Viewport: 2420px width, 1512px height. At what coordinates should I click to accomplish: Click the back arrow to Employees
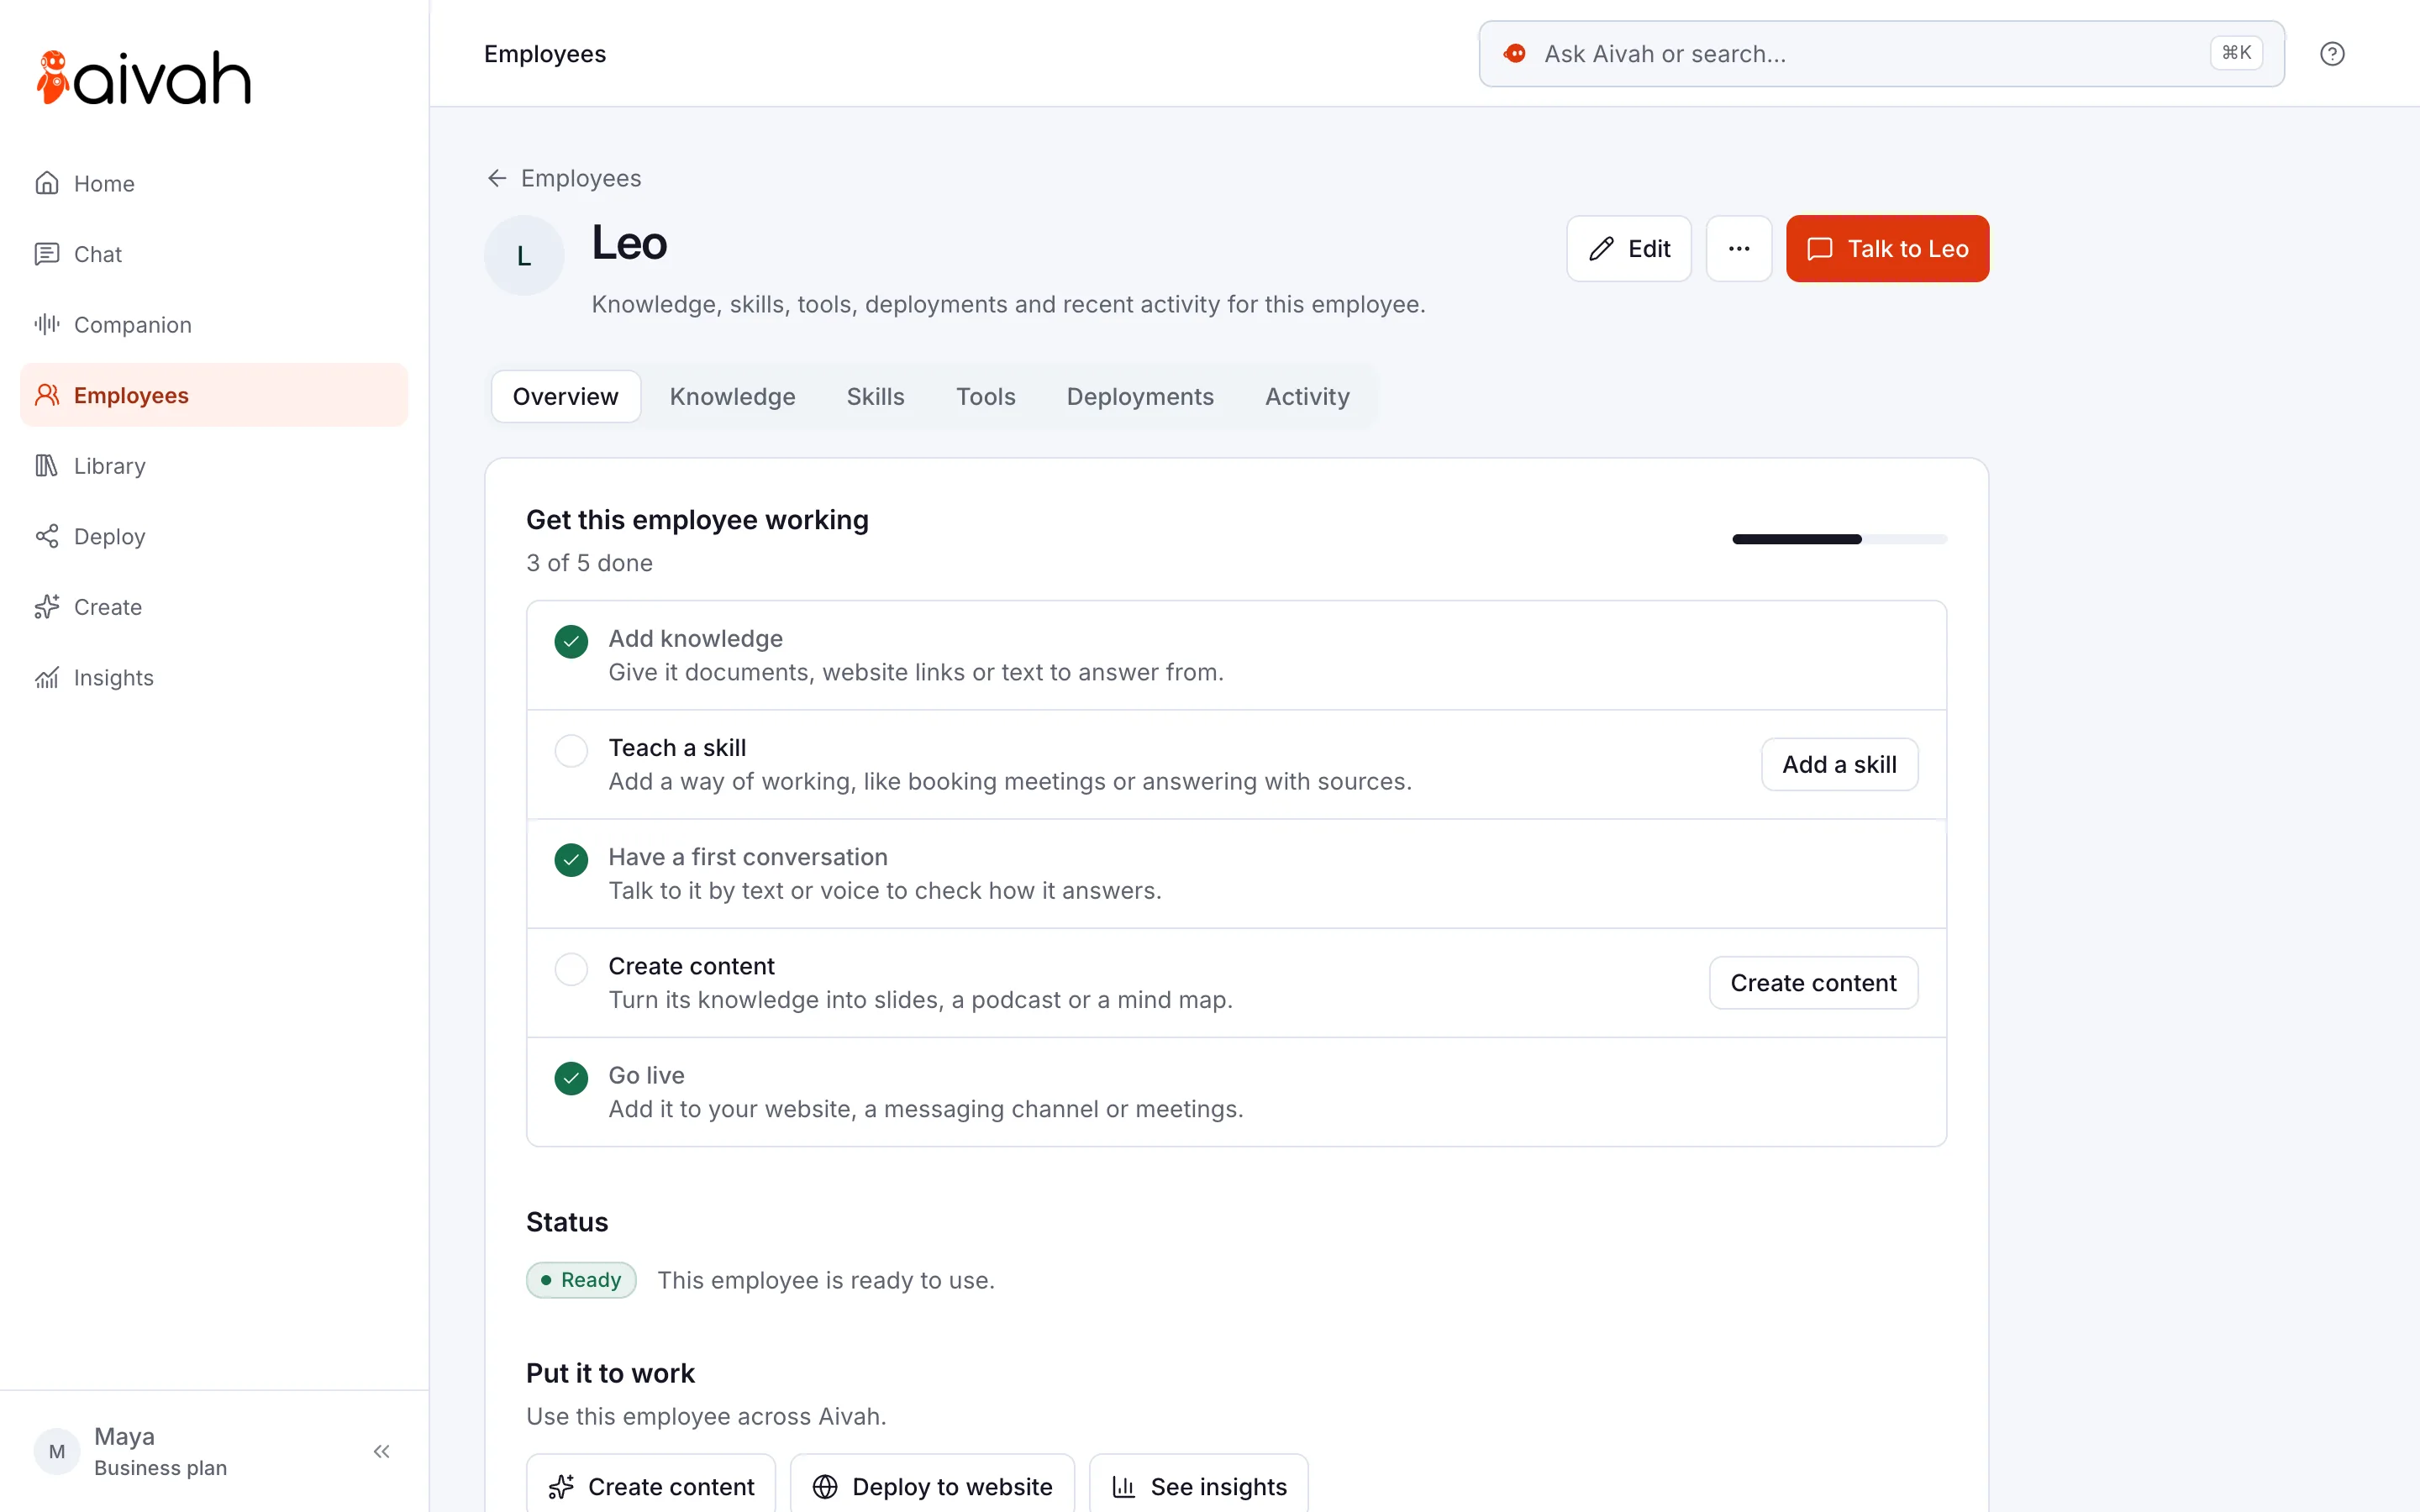[x=497, y=178]
